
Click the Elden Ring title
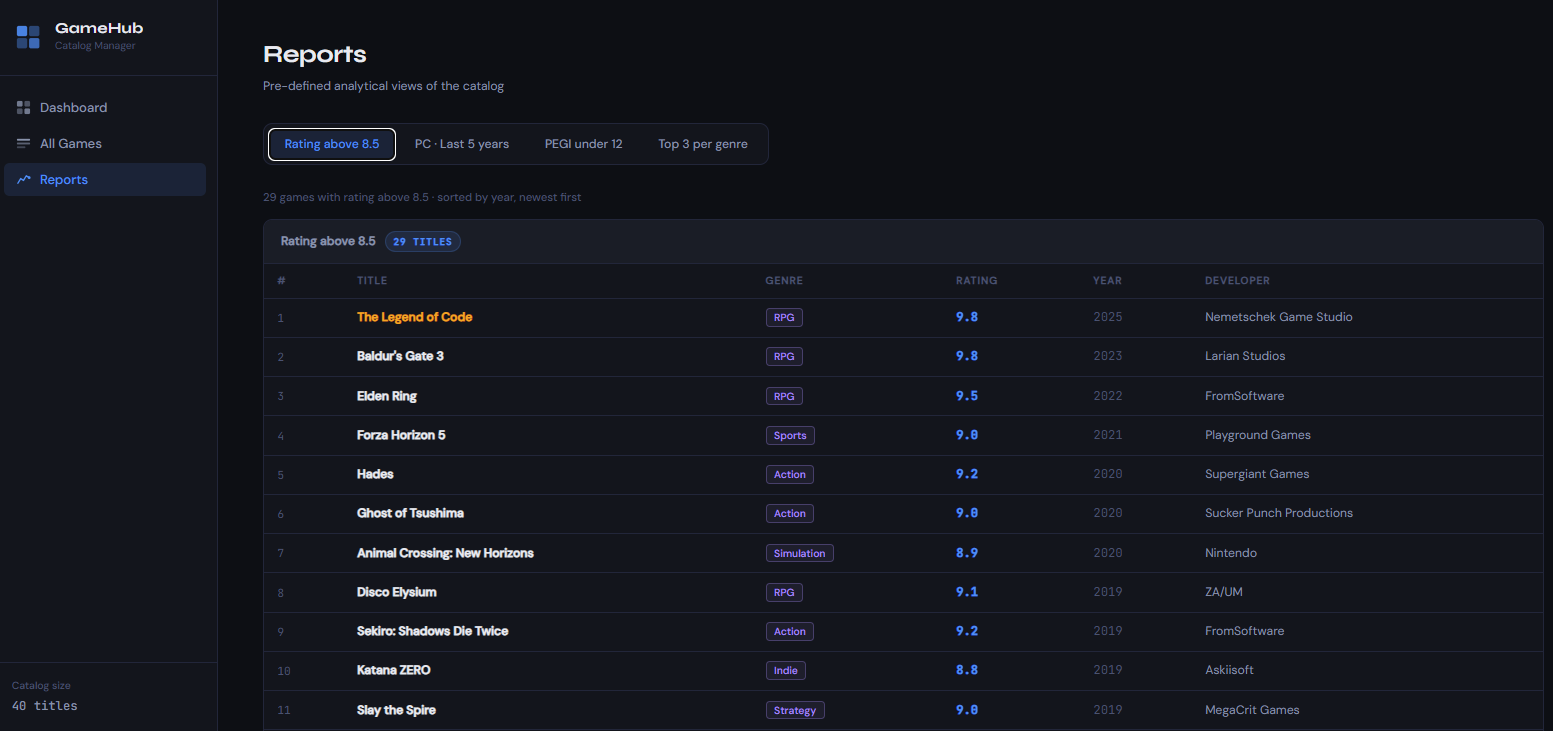[x=387, y=396]
